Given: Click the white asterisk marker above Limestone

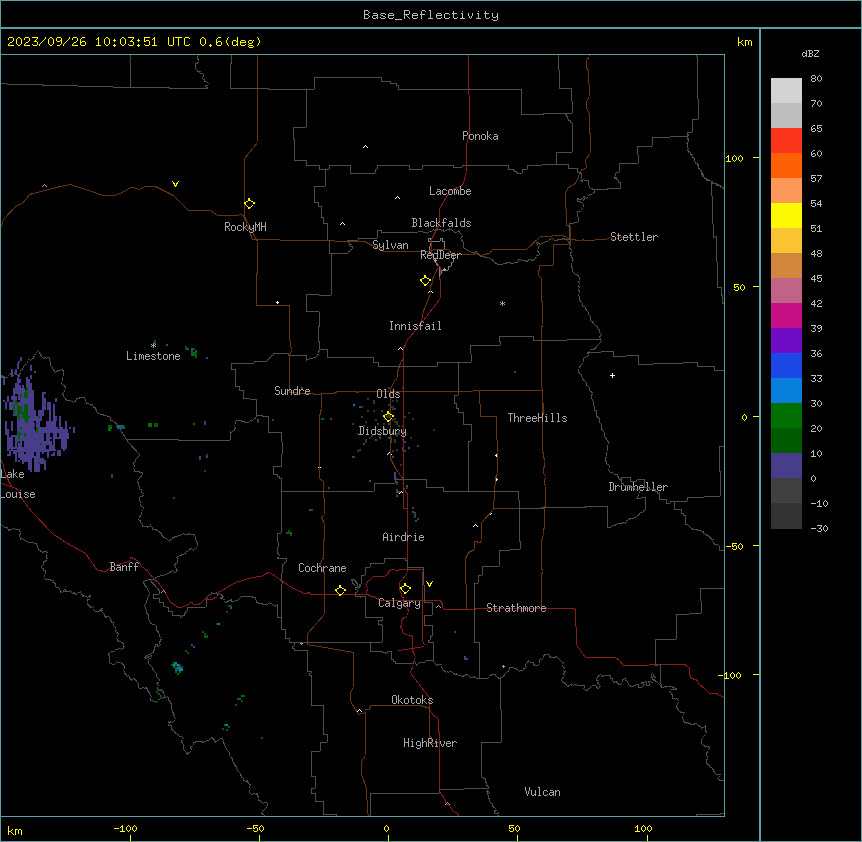Looking at the screenshot, I should (x=153, y=345).
